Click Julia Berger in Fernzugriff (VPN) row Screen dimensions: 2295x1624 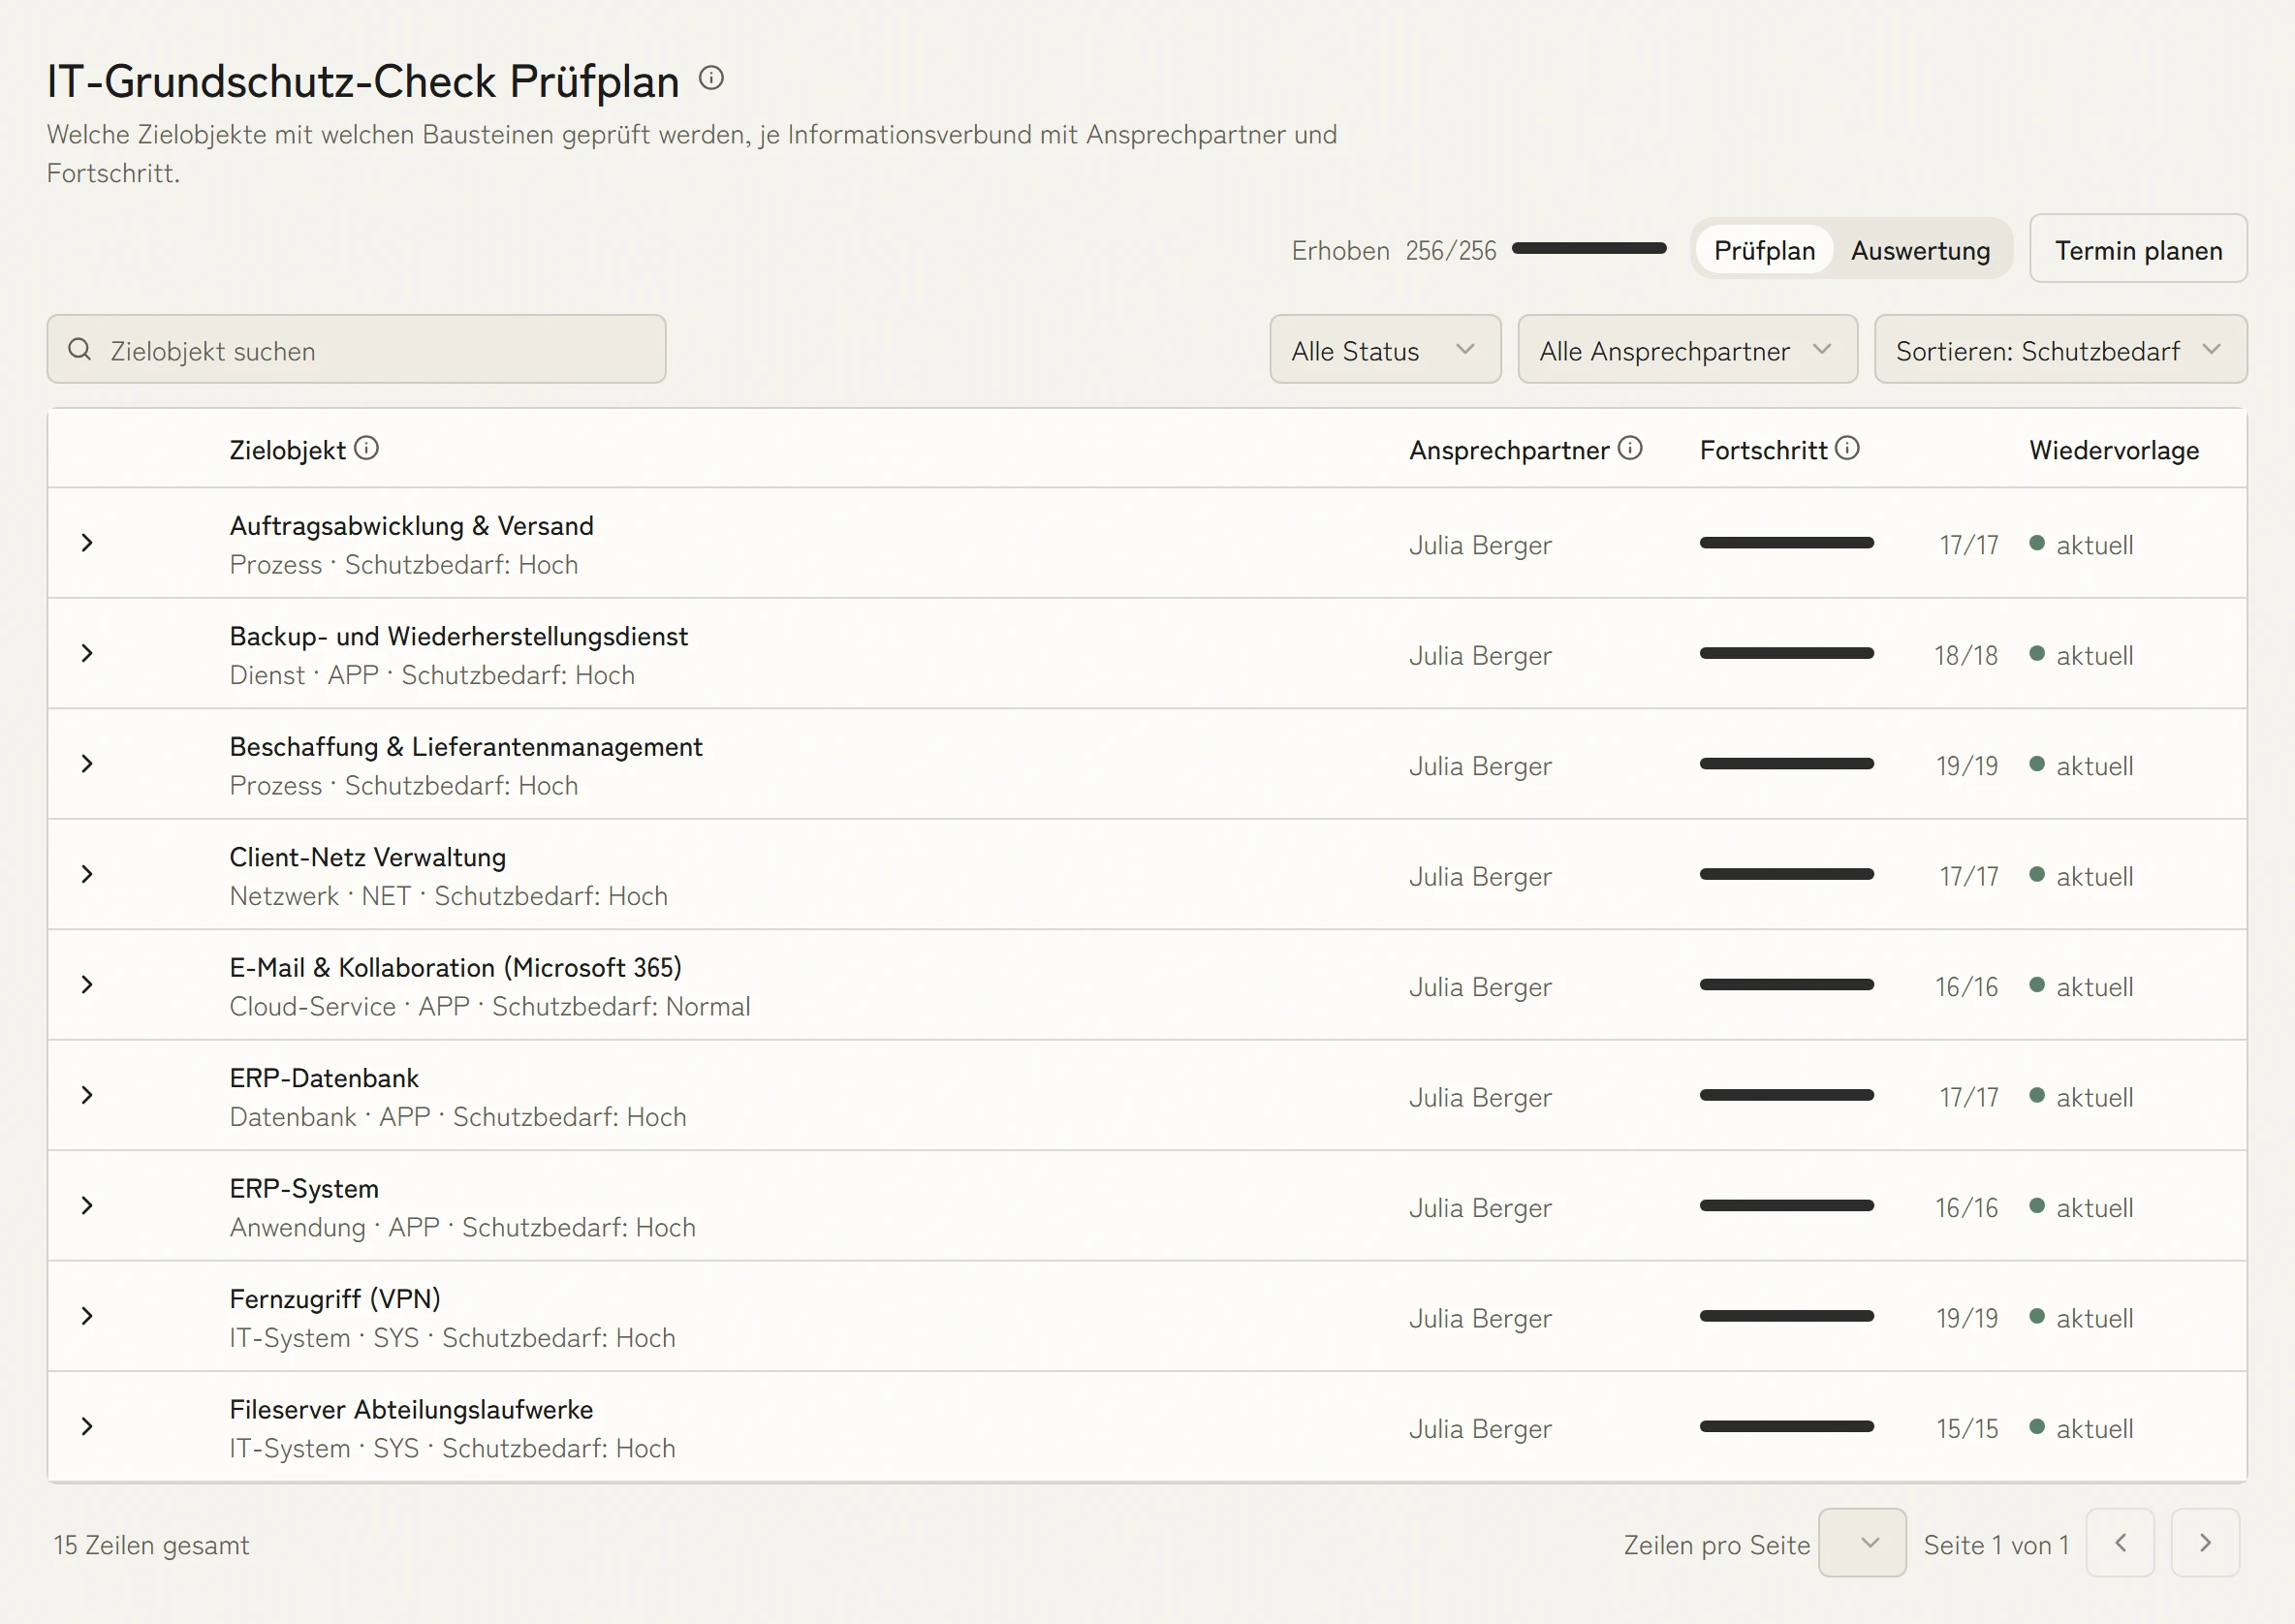(1481, 1318)
